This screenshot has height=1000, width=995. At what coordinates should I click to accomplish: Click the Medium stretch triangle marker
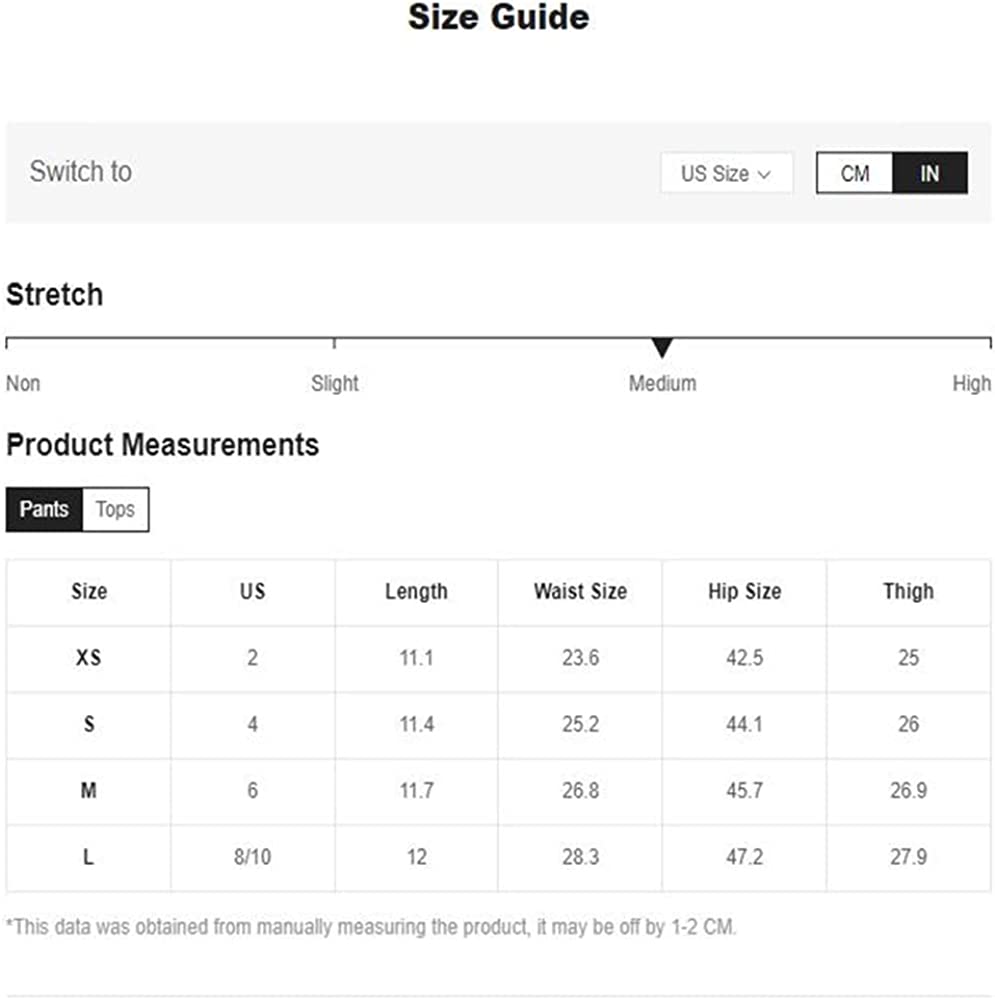[x=662, y=348]
